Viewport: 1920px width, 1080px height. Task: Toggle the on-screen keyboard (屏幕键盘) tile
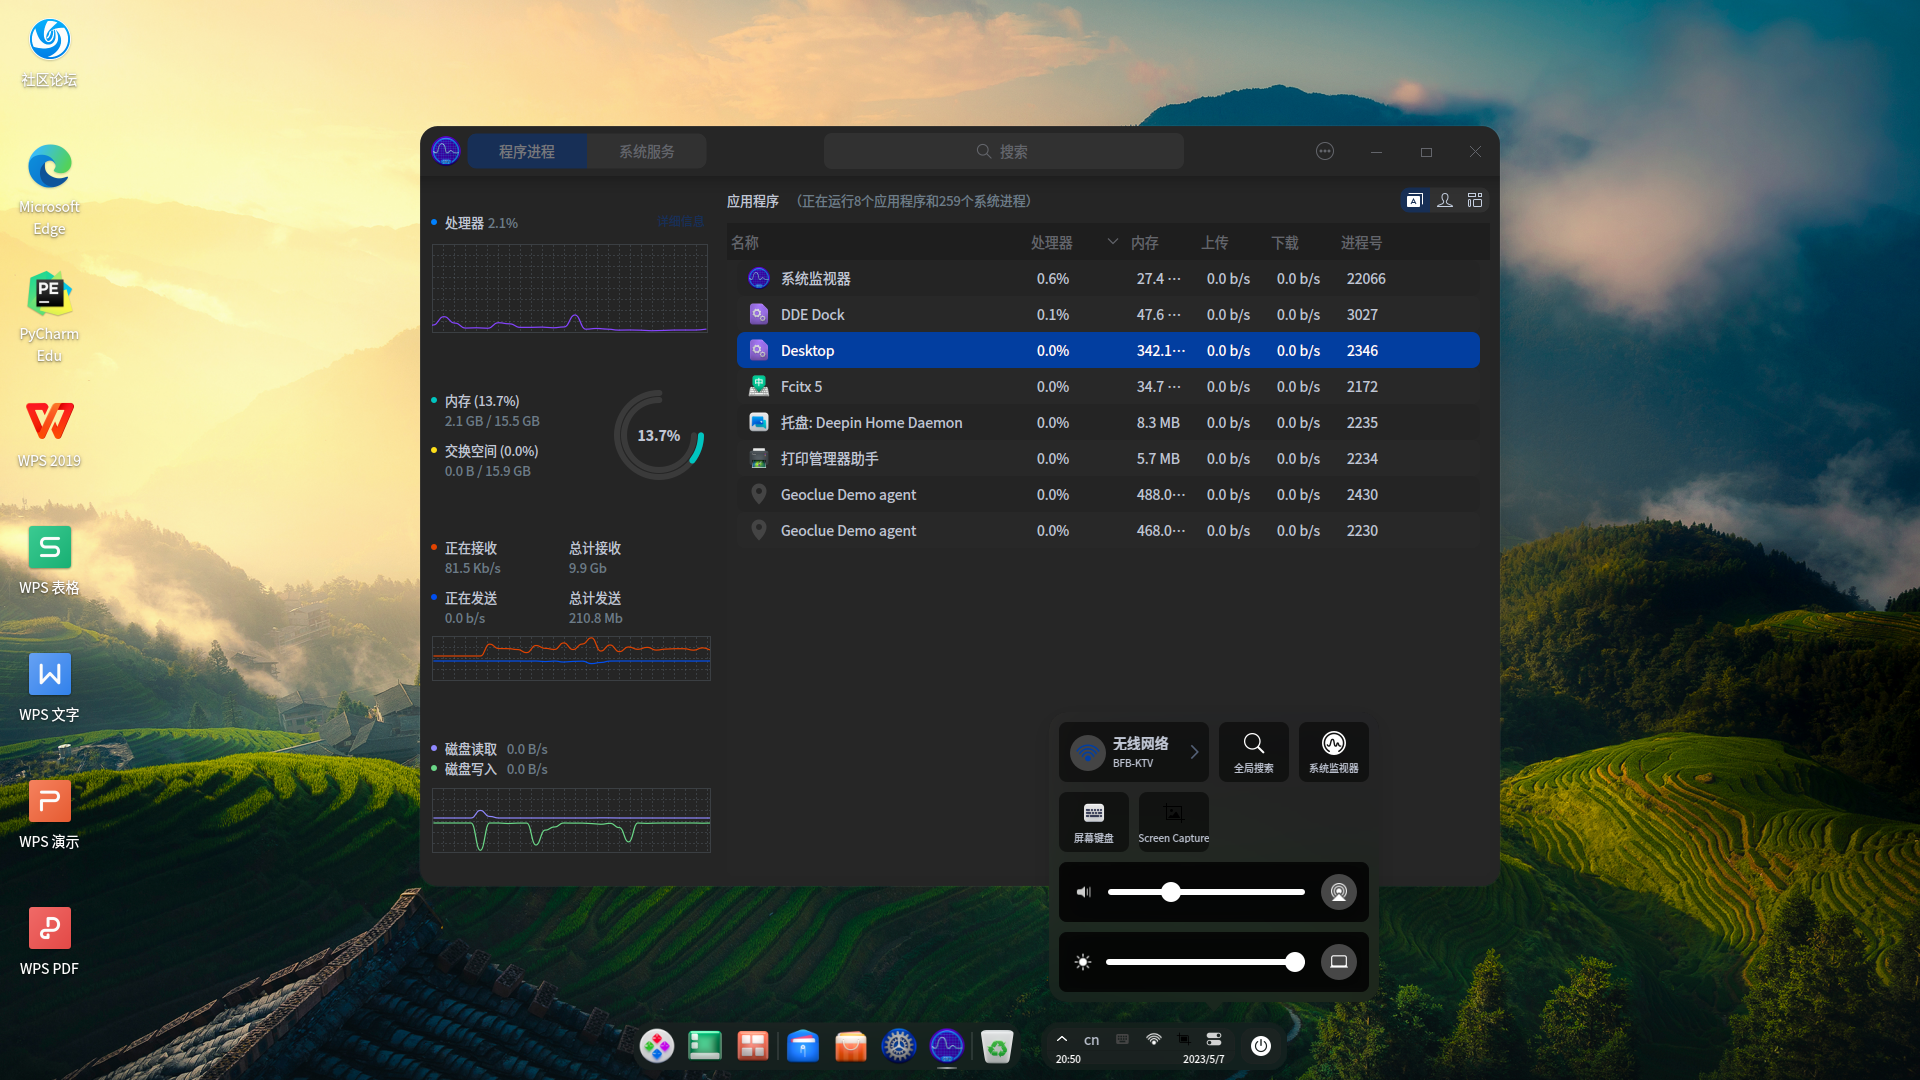(1093, 822)
